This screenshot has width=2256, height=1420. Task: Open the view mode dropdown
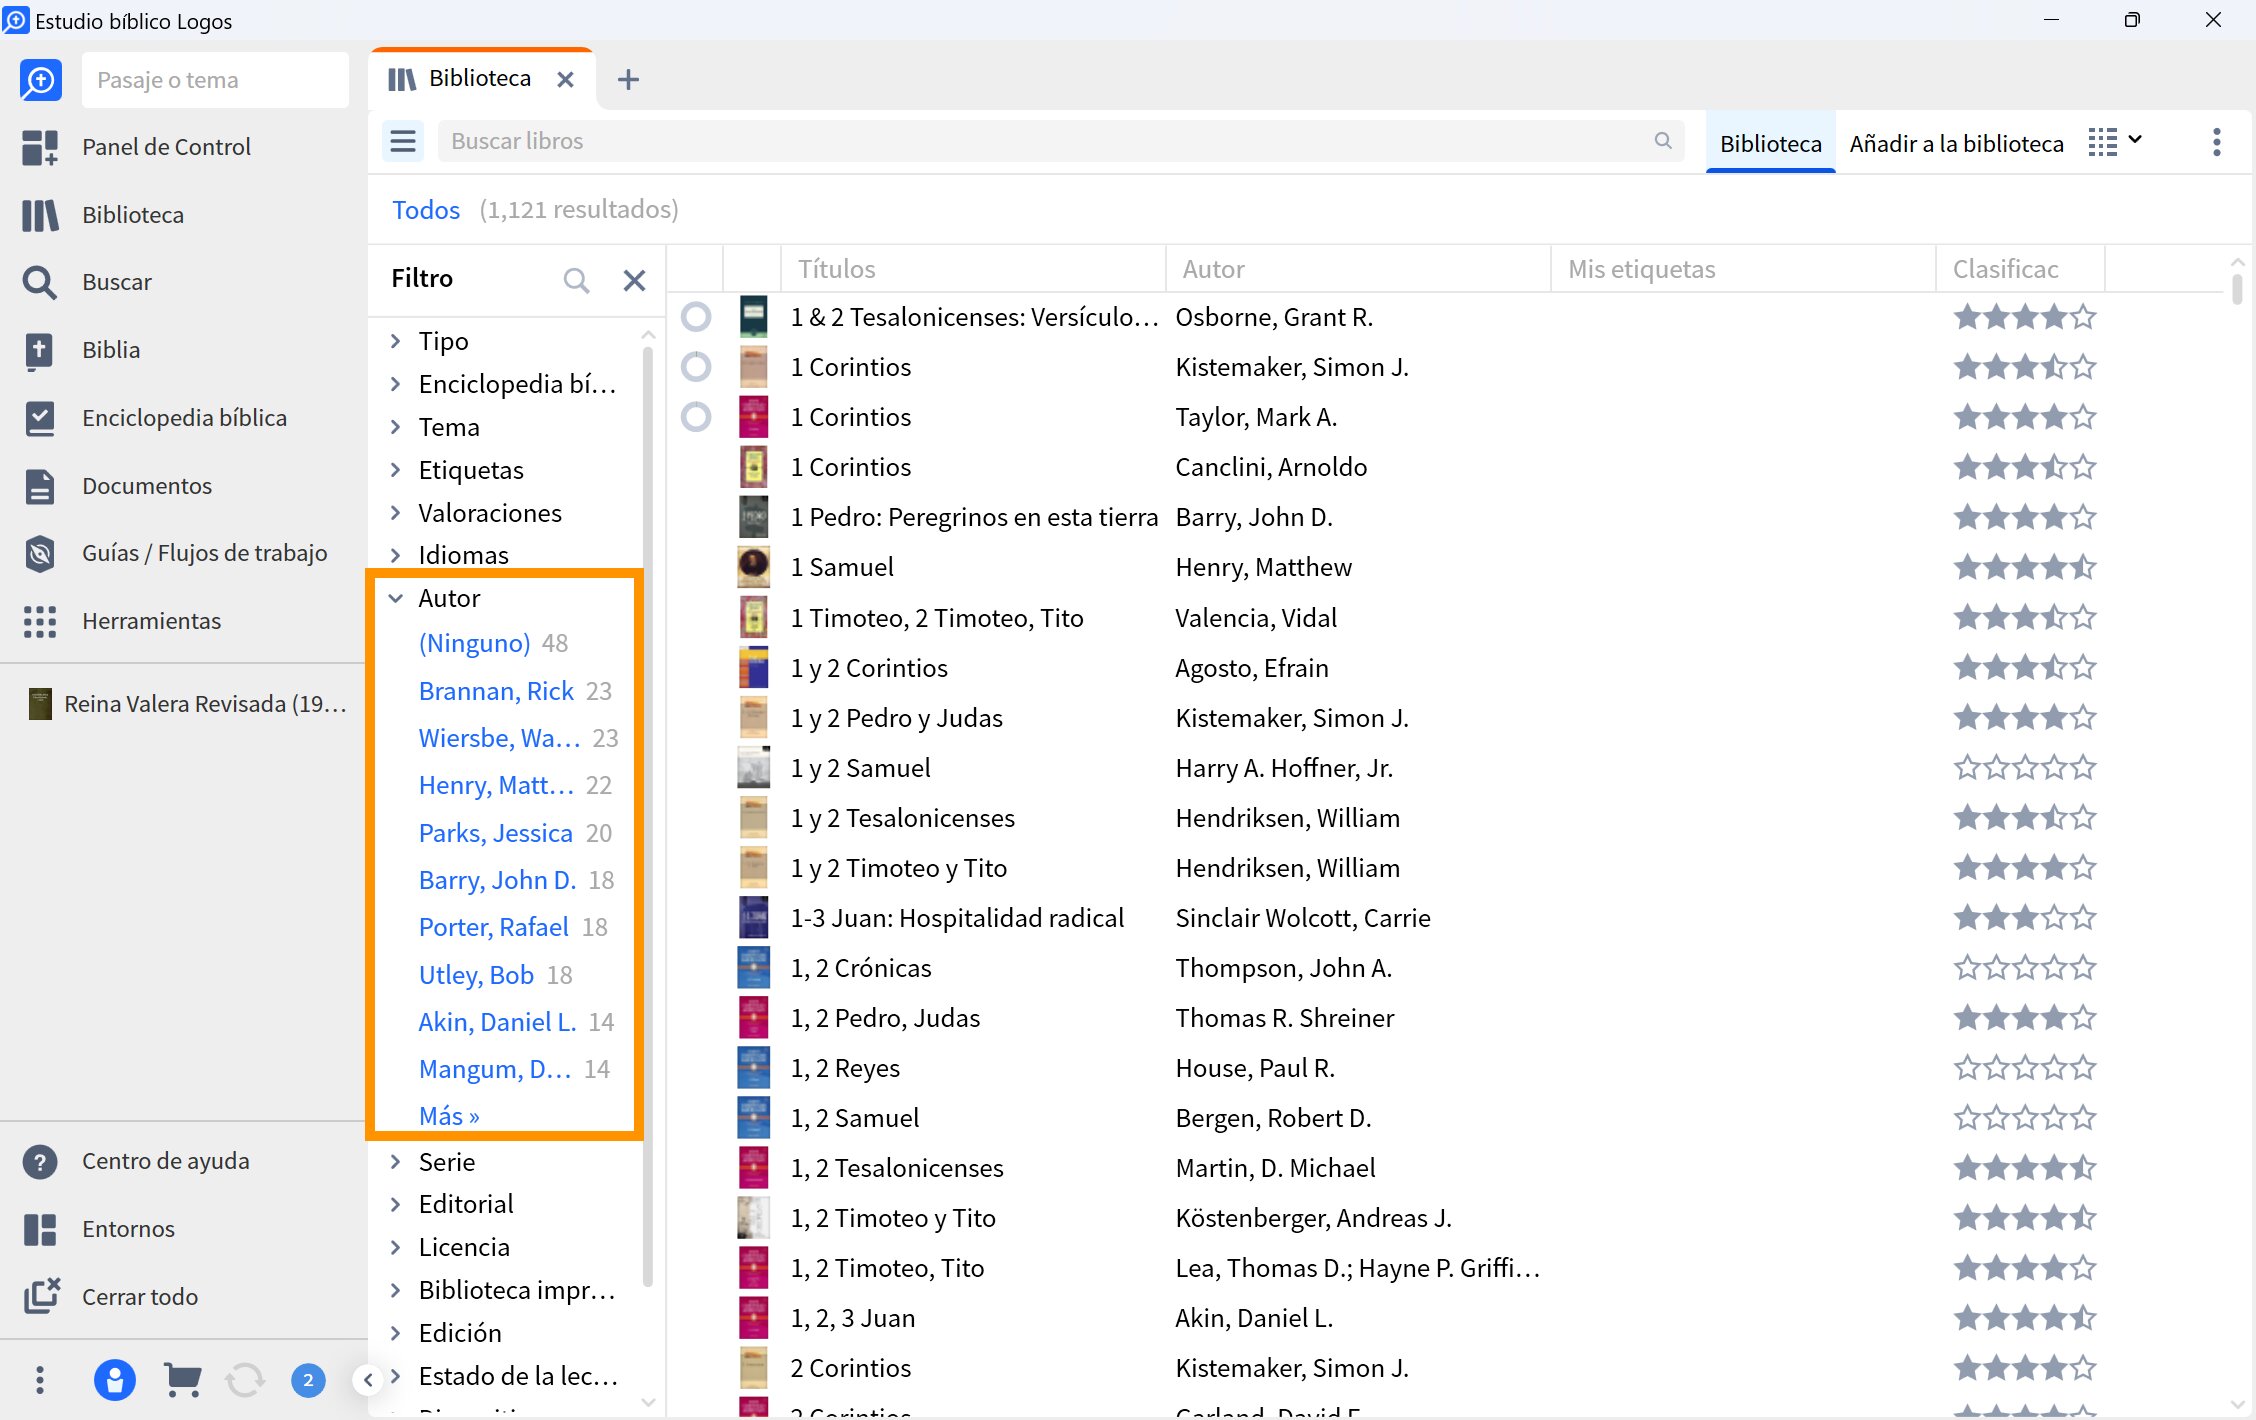(2116, 142)
